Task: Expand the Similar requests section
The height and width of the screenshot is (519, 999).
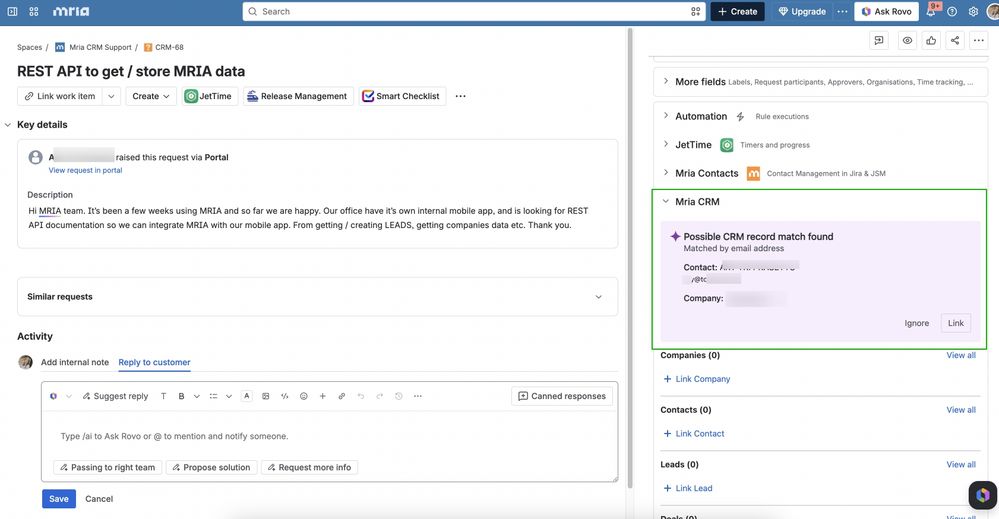Action: (317, 297)
